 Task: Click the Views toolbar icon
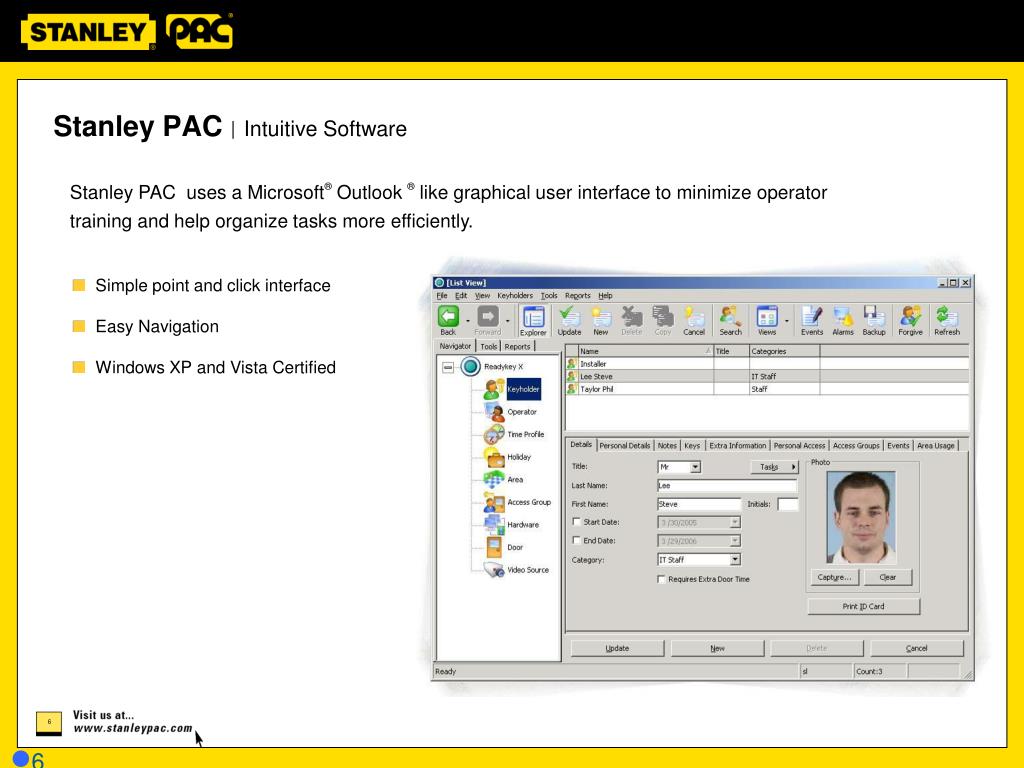(x=767, y=317)
